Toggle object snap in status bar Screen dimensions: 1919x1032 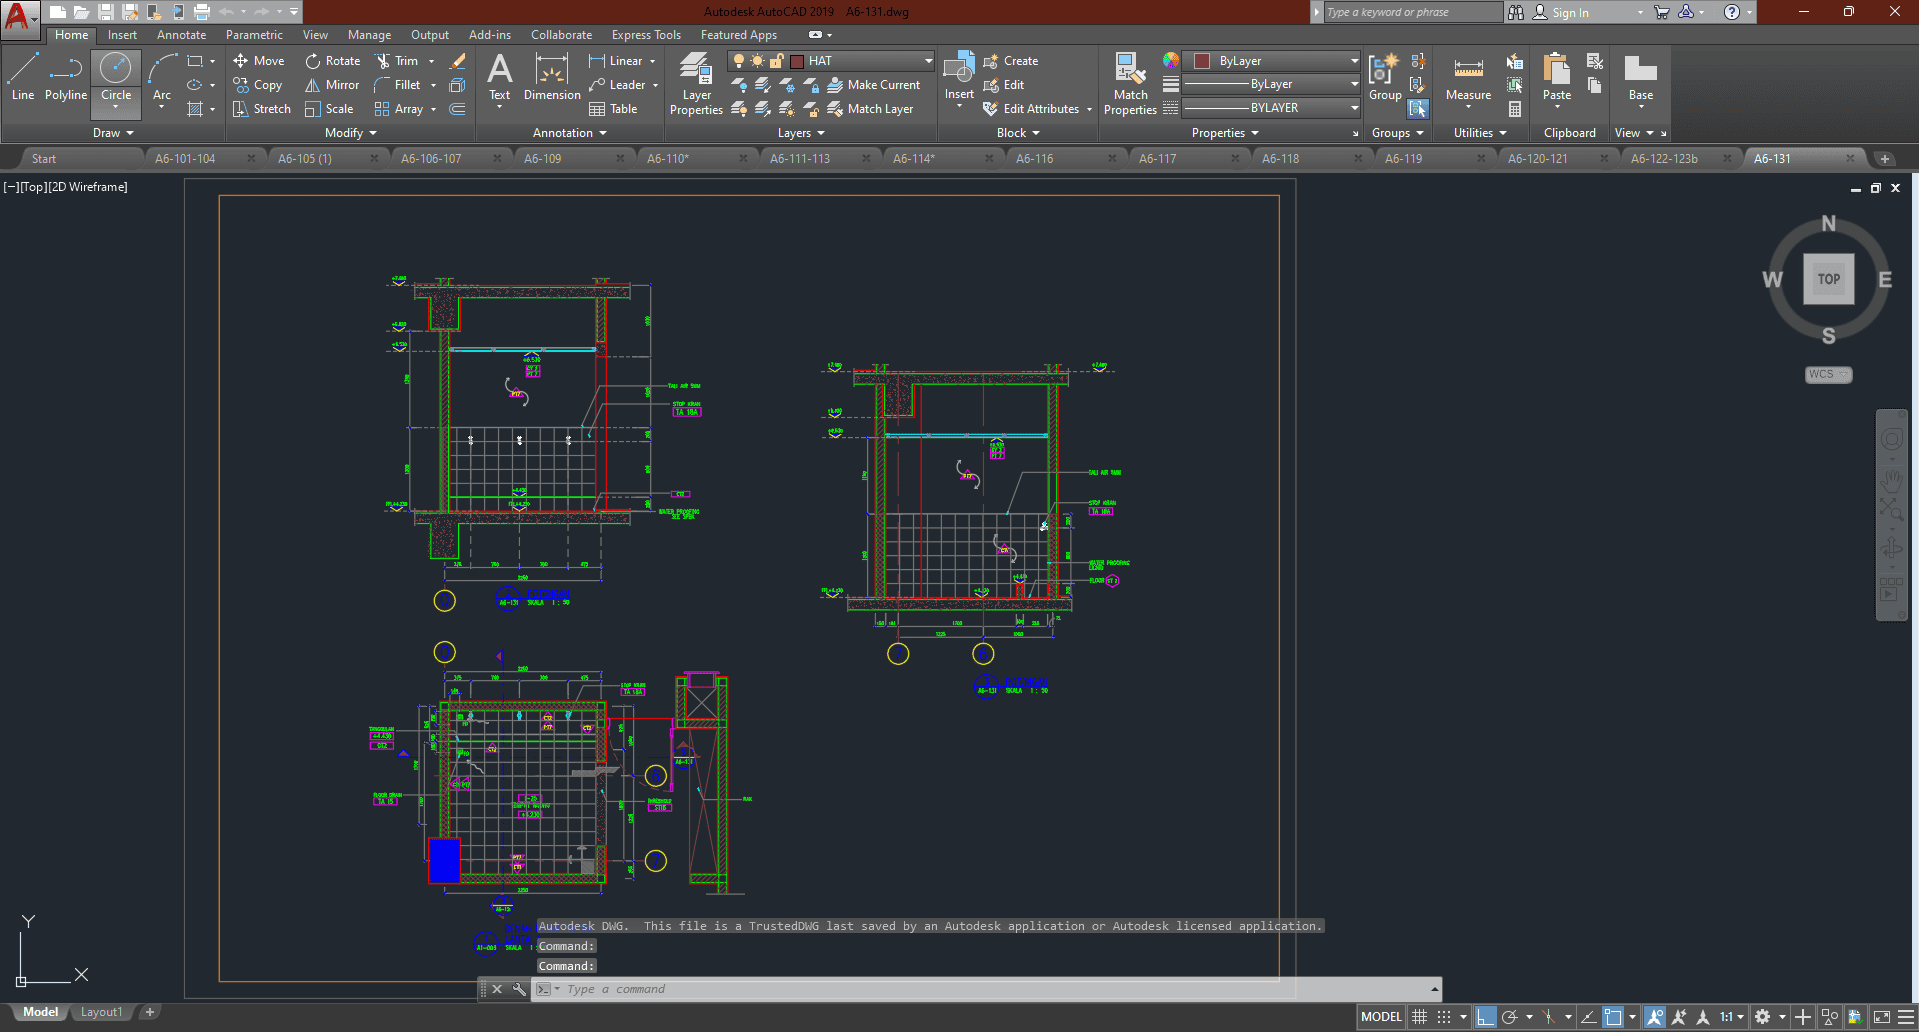pos(1612,1017)
